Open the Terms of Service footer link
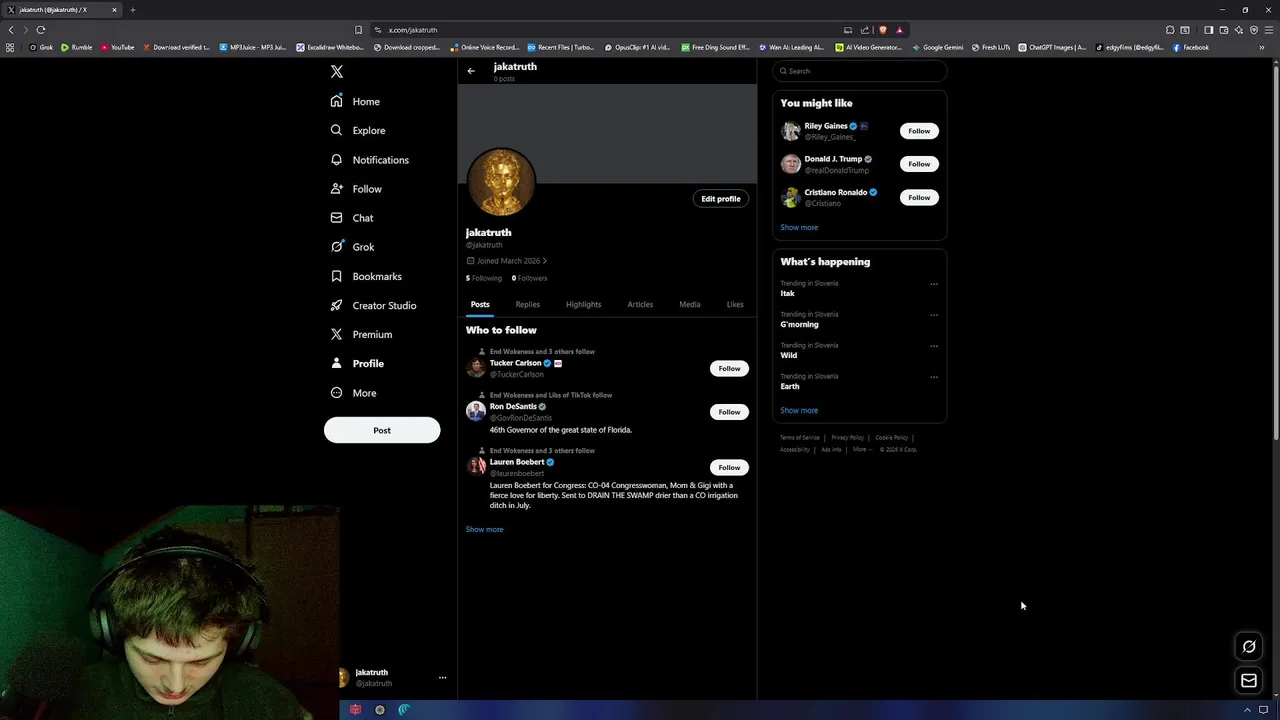This screenshot has height=720, width=1280. (x=800, y=438)
